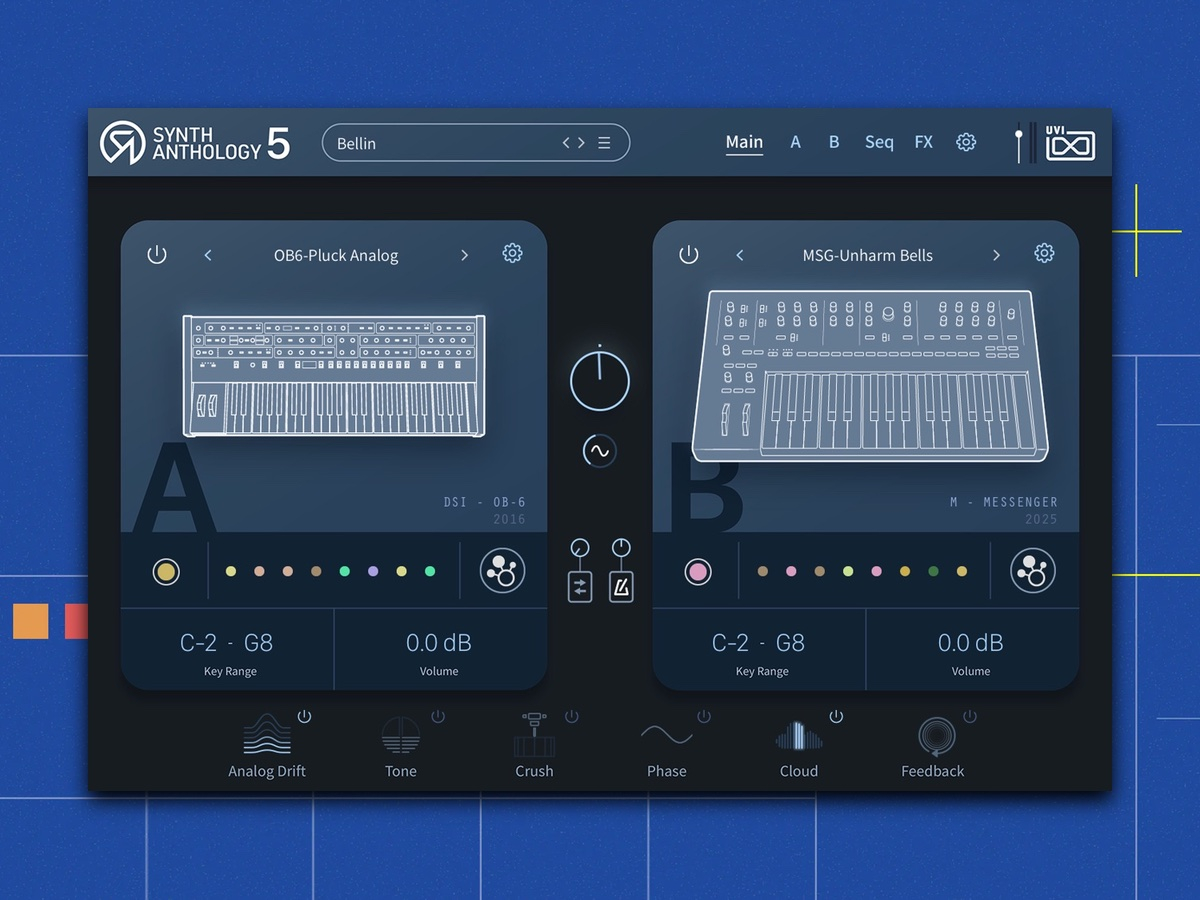Click the small knob above metronome icon

(621, 548)
